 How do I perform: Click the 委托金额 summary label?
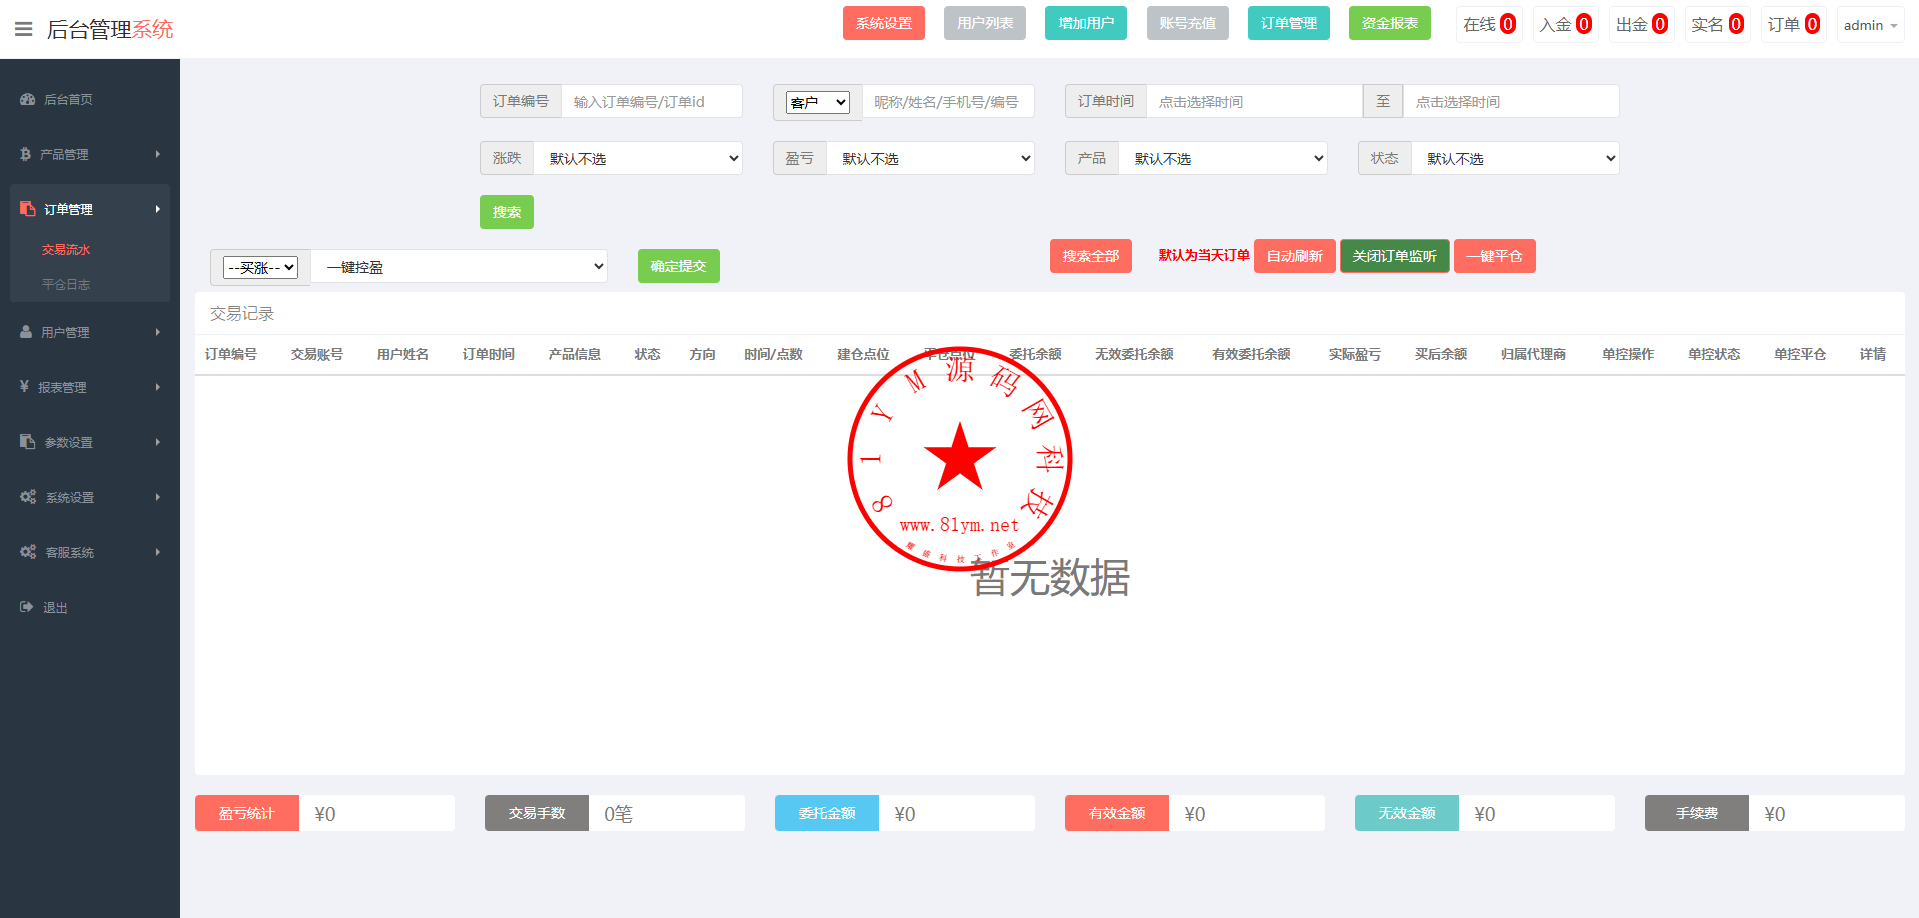[827, 813]
